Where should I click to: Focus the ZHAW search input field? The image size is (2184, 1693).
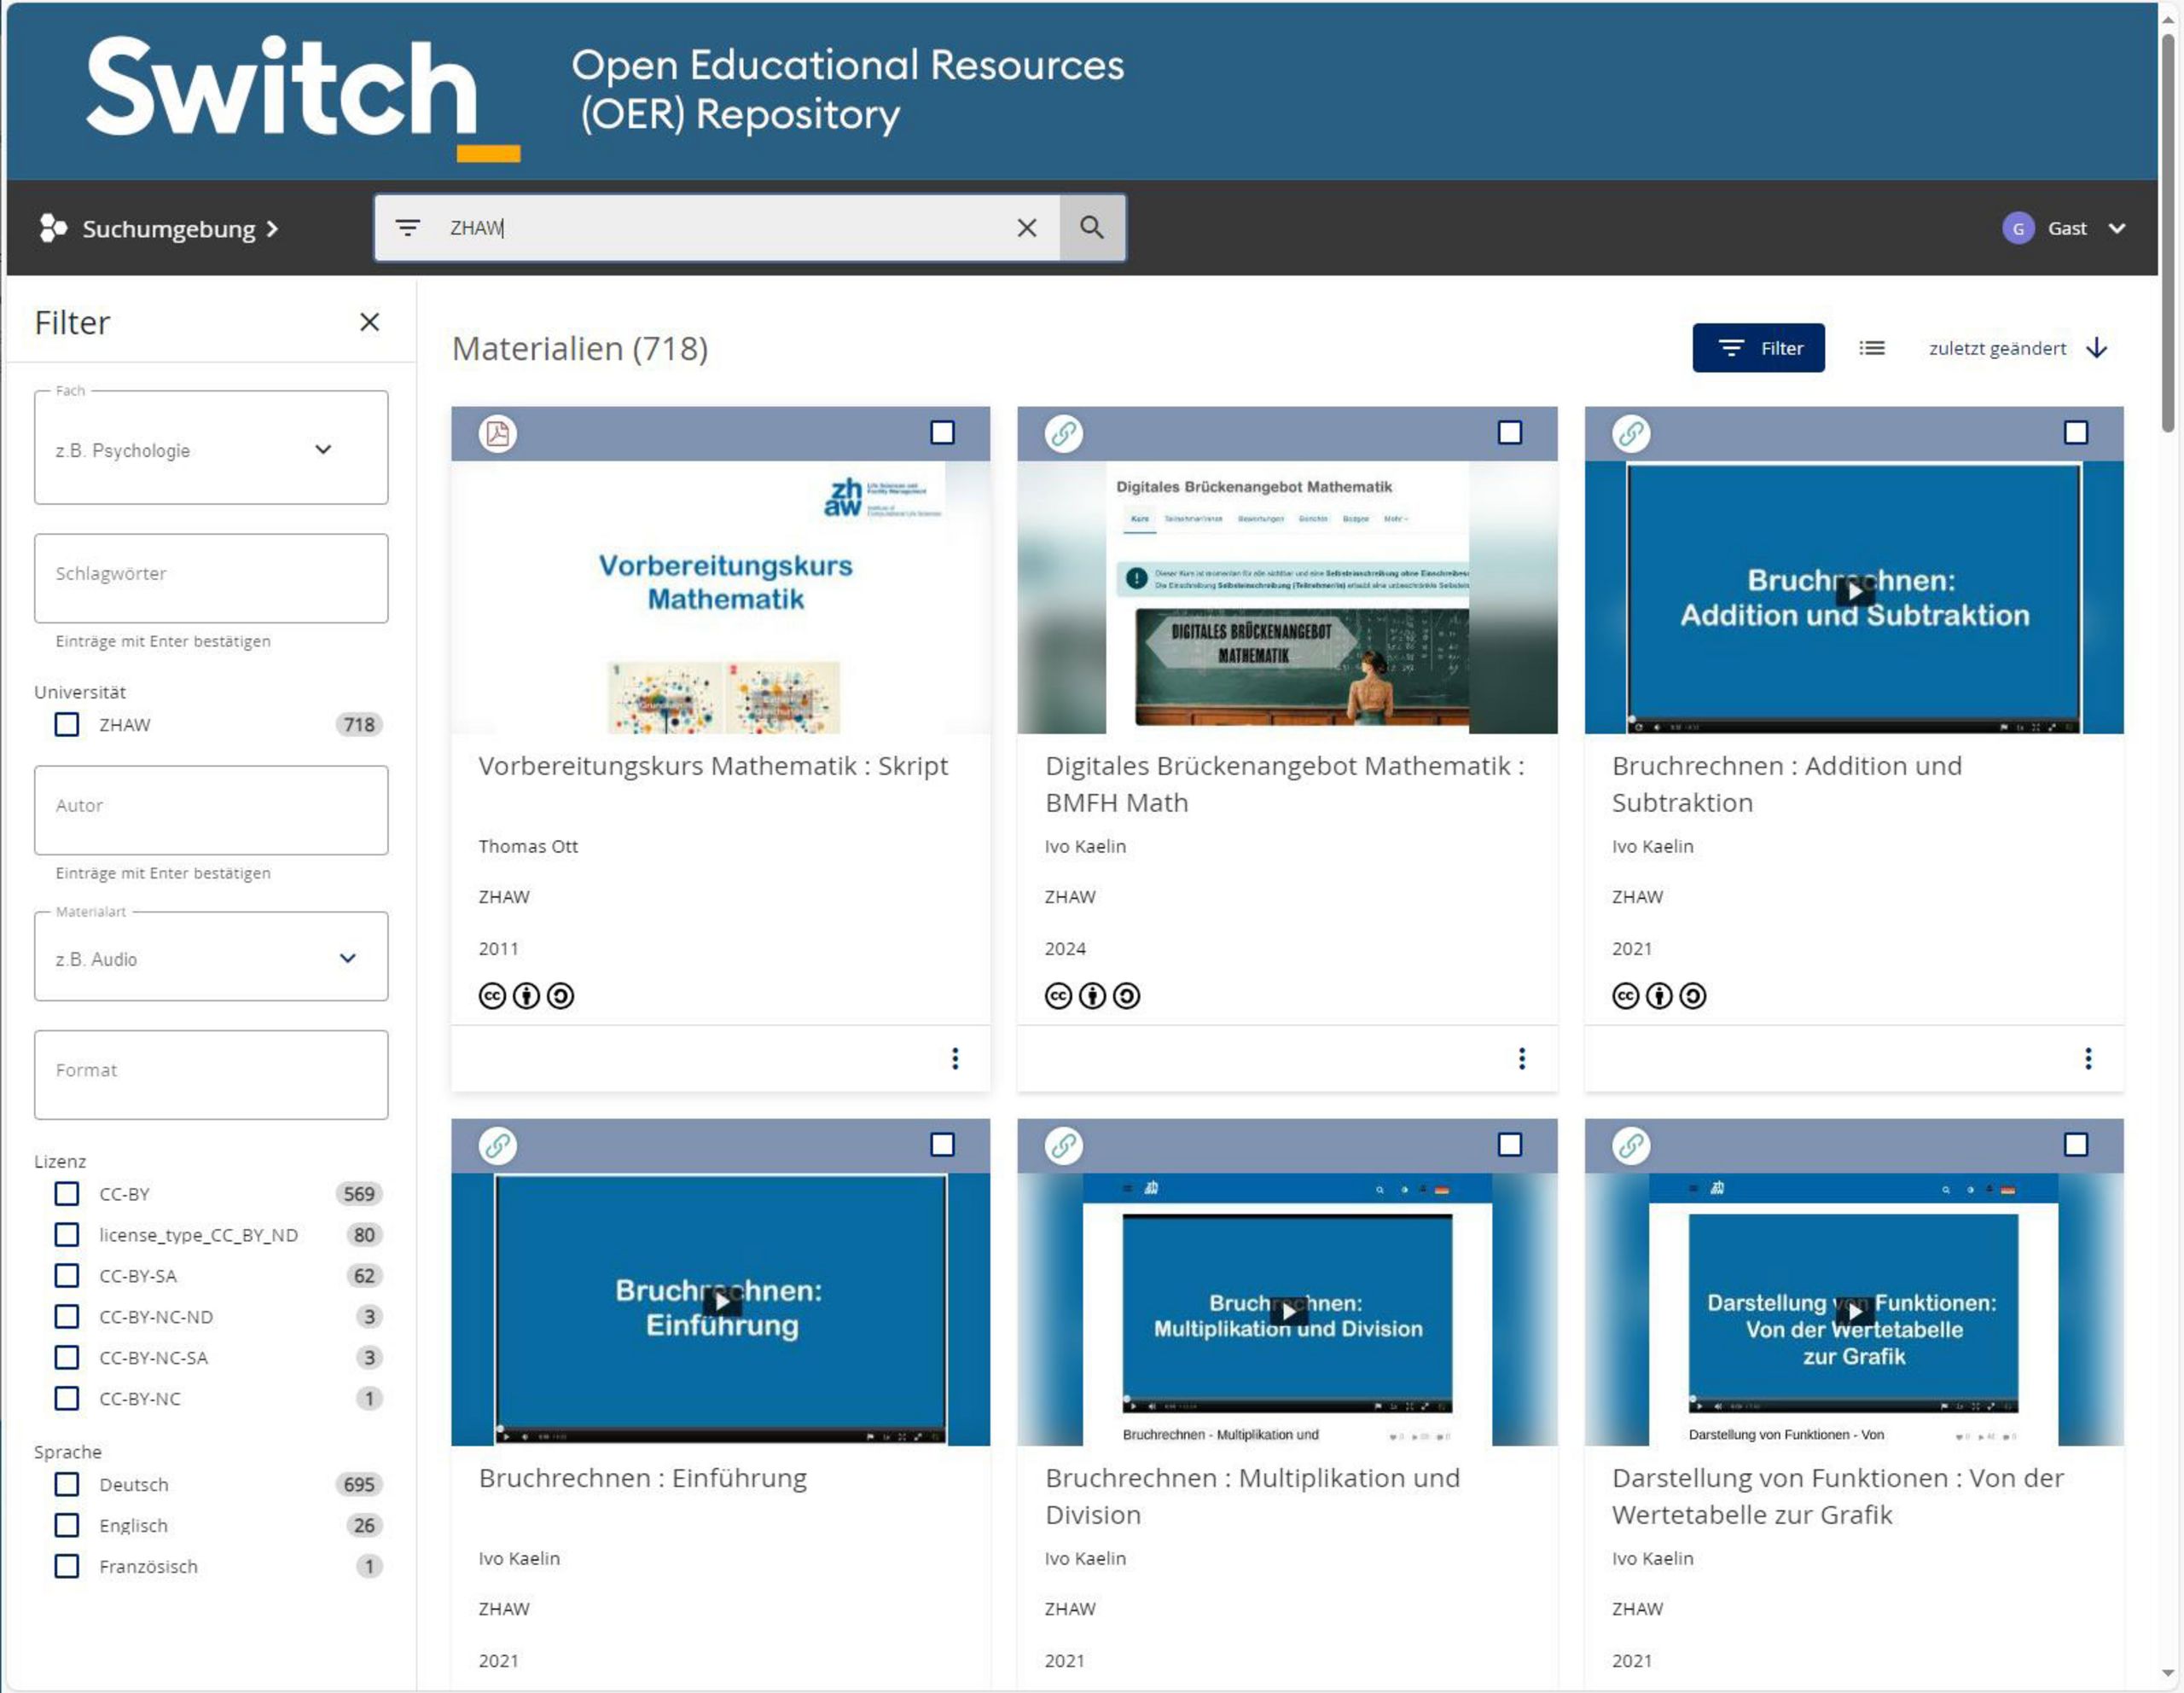pyautogui.click(x=718, y=228)
